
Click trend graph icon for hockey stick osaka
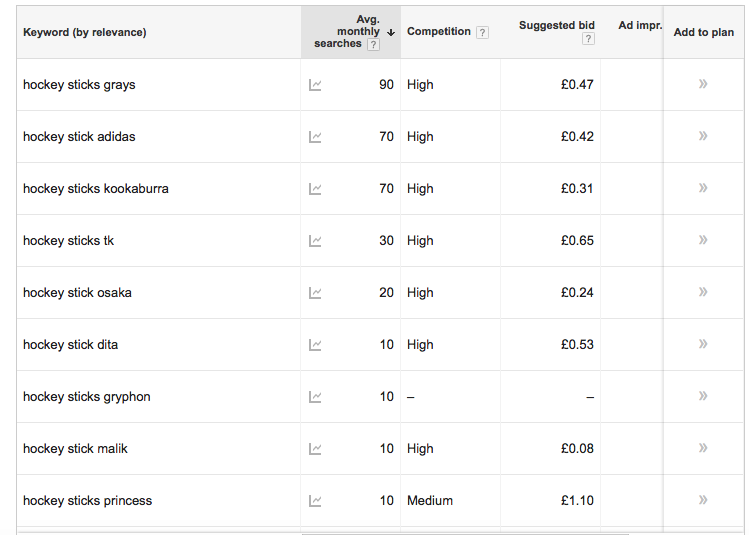(x=315, y=293)
